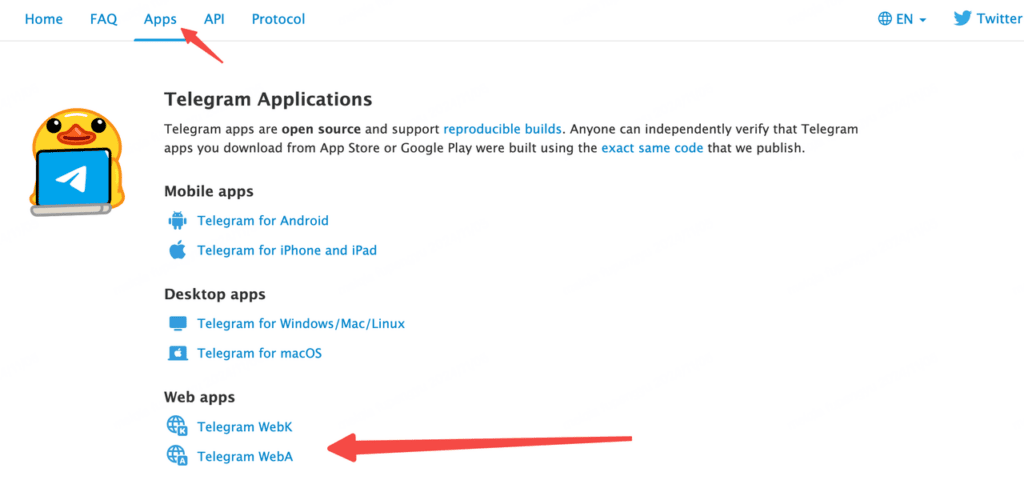The image size is (1024, 488).
Task: Open the Apps tab
Action: coord(160,19)
